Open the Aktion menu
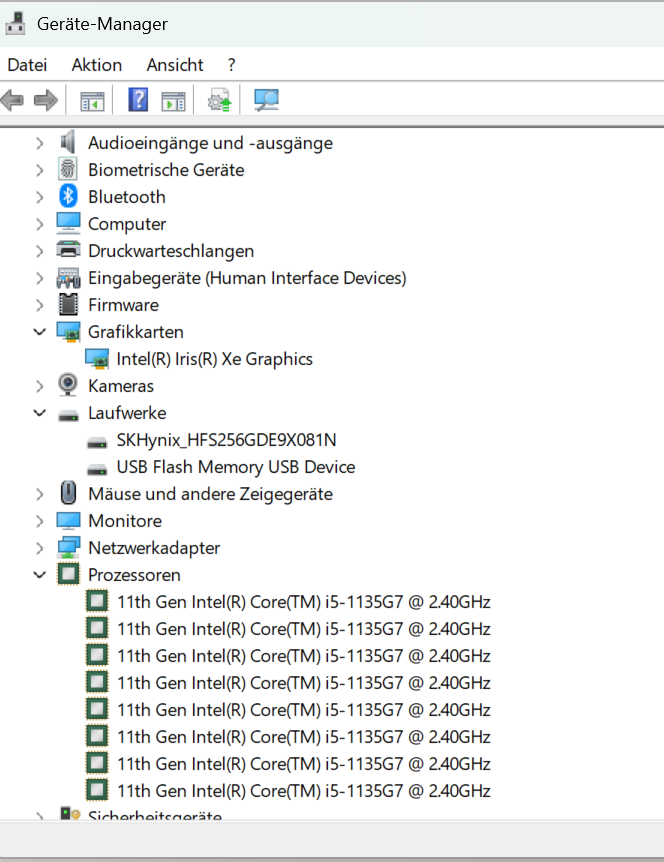This screenshot has height=862, width=664. pyautogui.click(x=97, y=65)
